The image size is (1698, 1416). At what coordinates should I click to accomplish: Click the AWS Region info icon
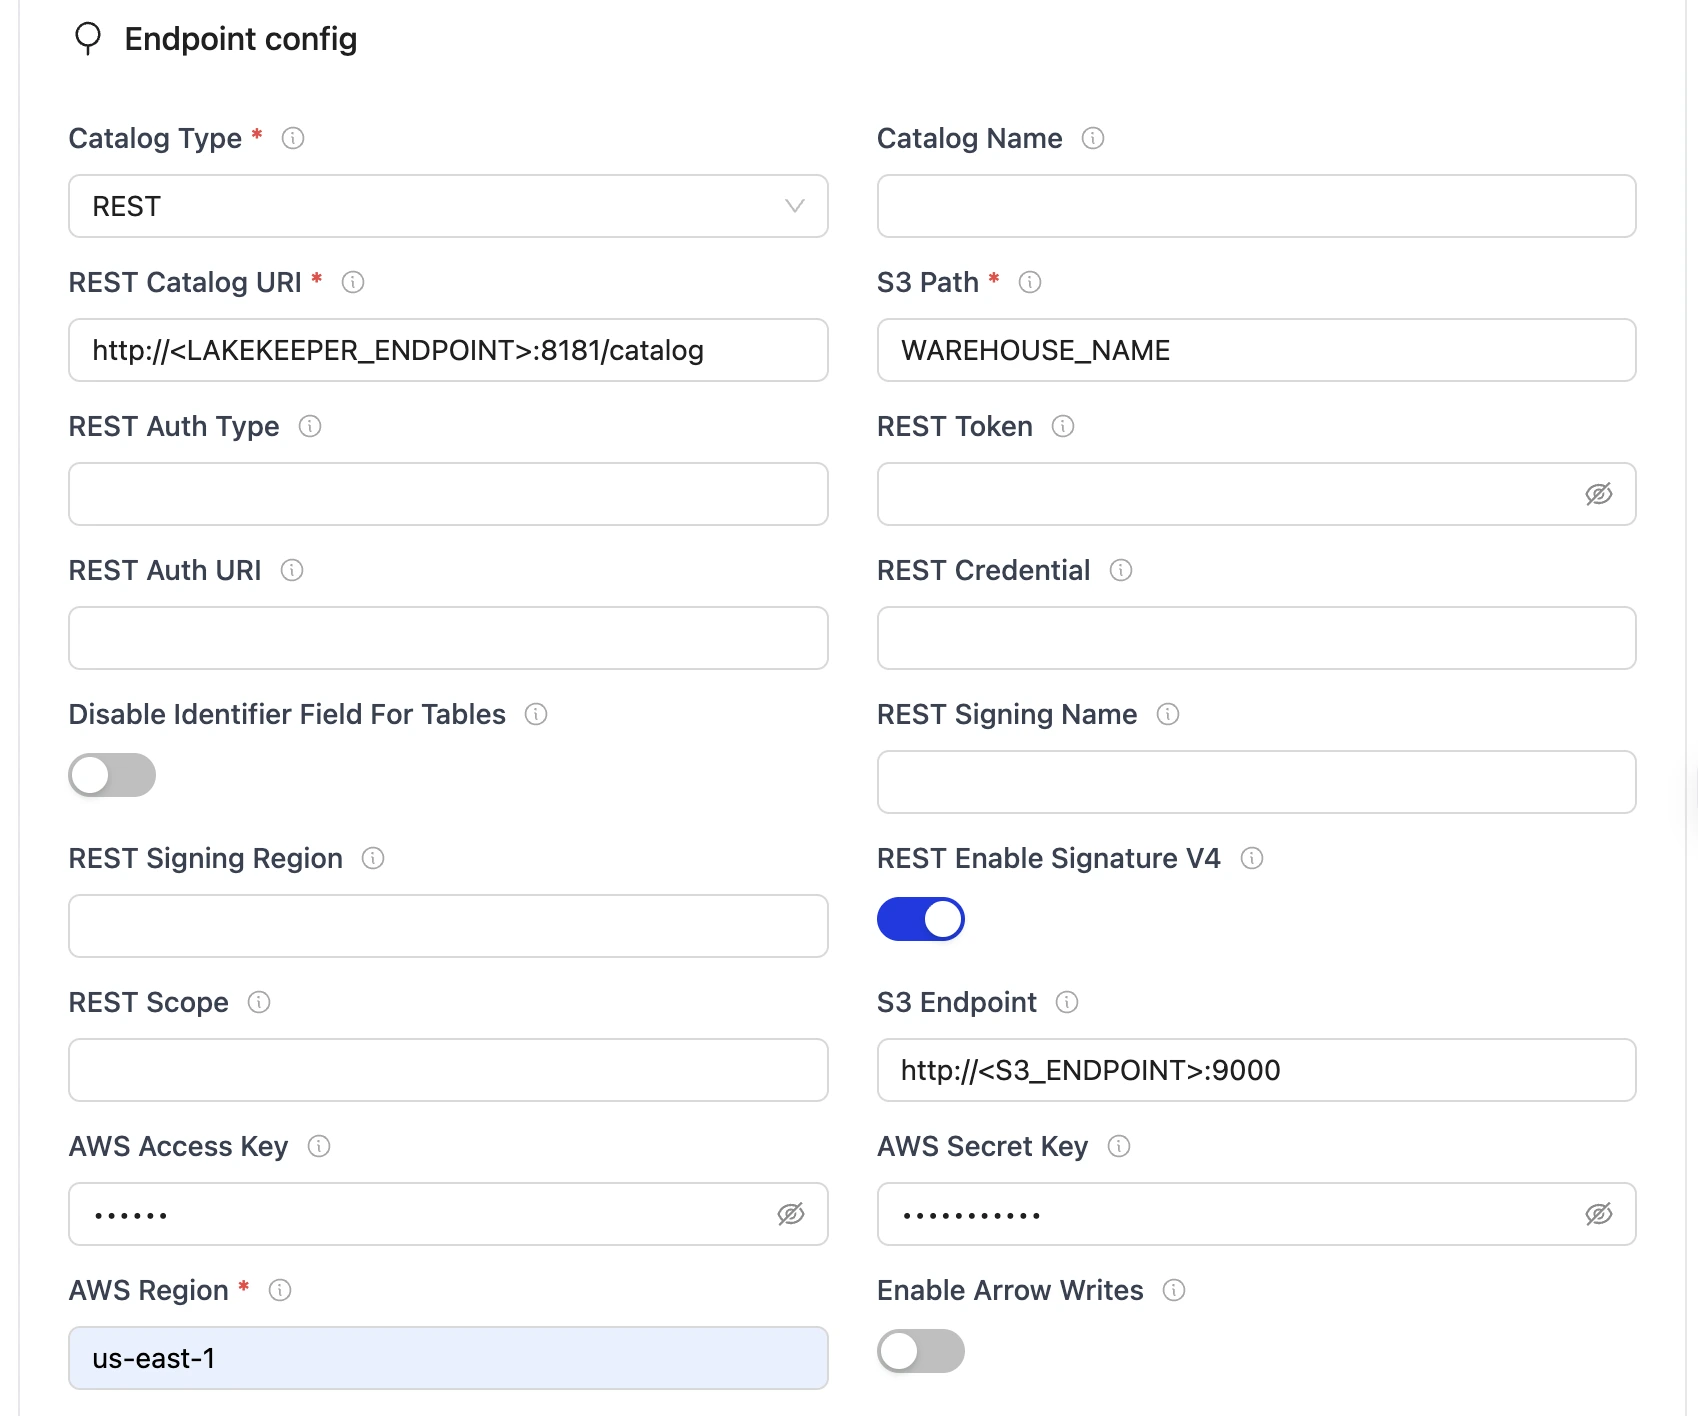point(280,1290)
